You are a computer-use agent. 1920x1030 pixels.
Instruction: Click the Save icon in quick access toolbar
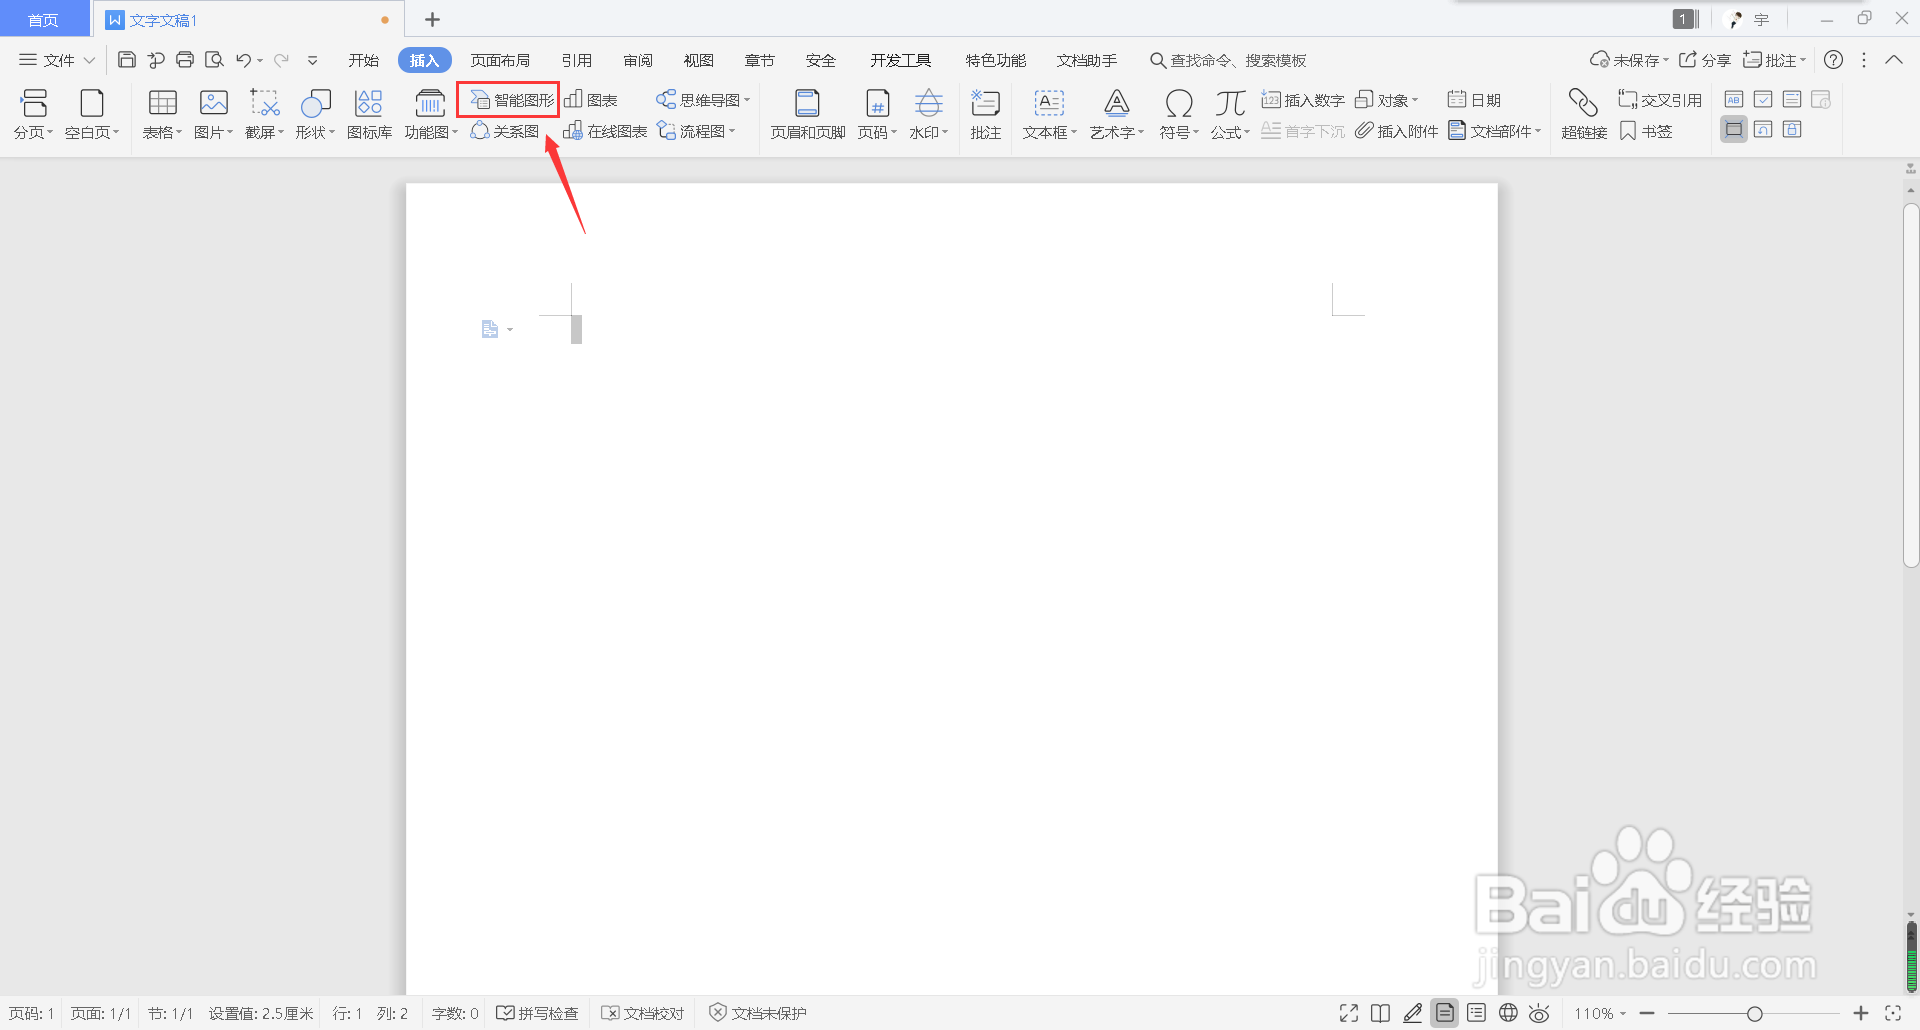[x=127, y=60]
